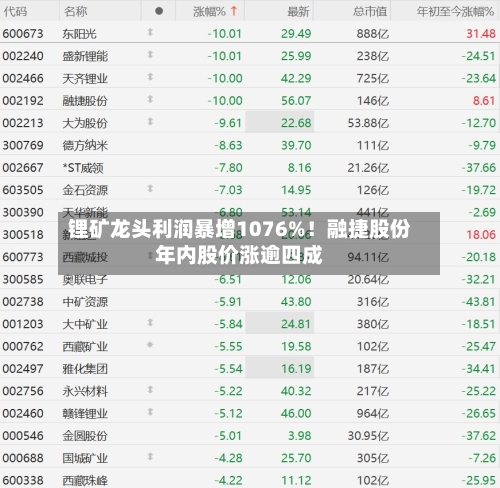
Task: Select the 融捷股份 stock name
Action: (85, 101)
